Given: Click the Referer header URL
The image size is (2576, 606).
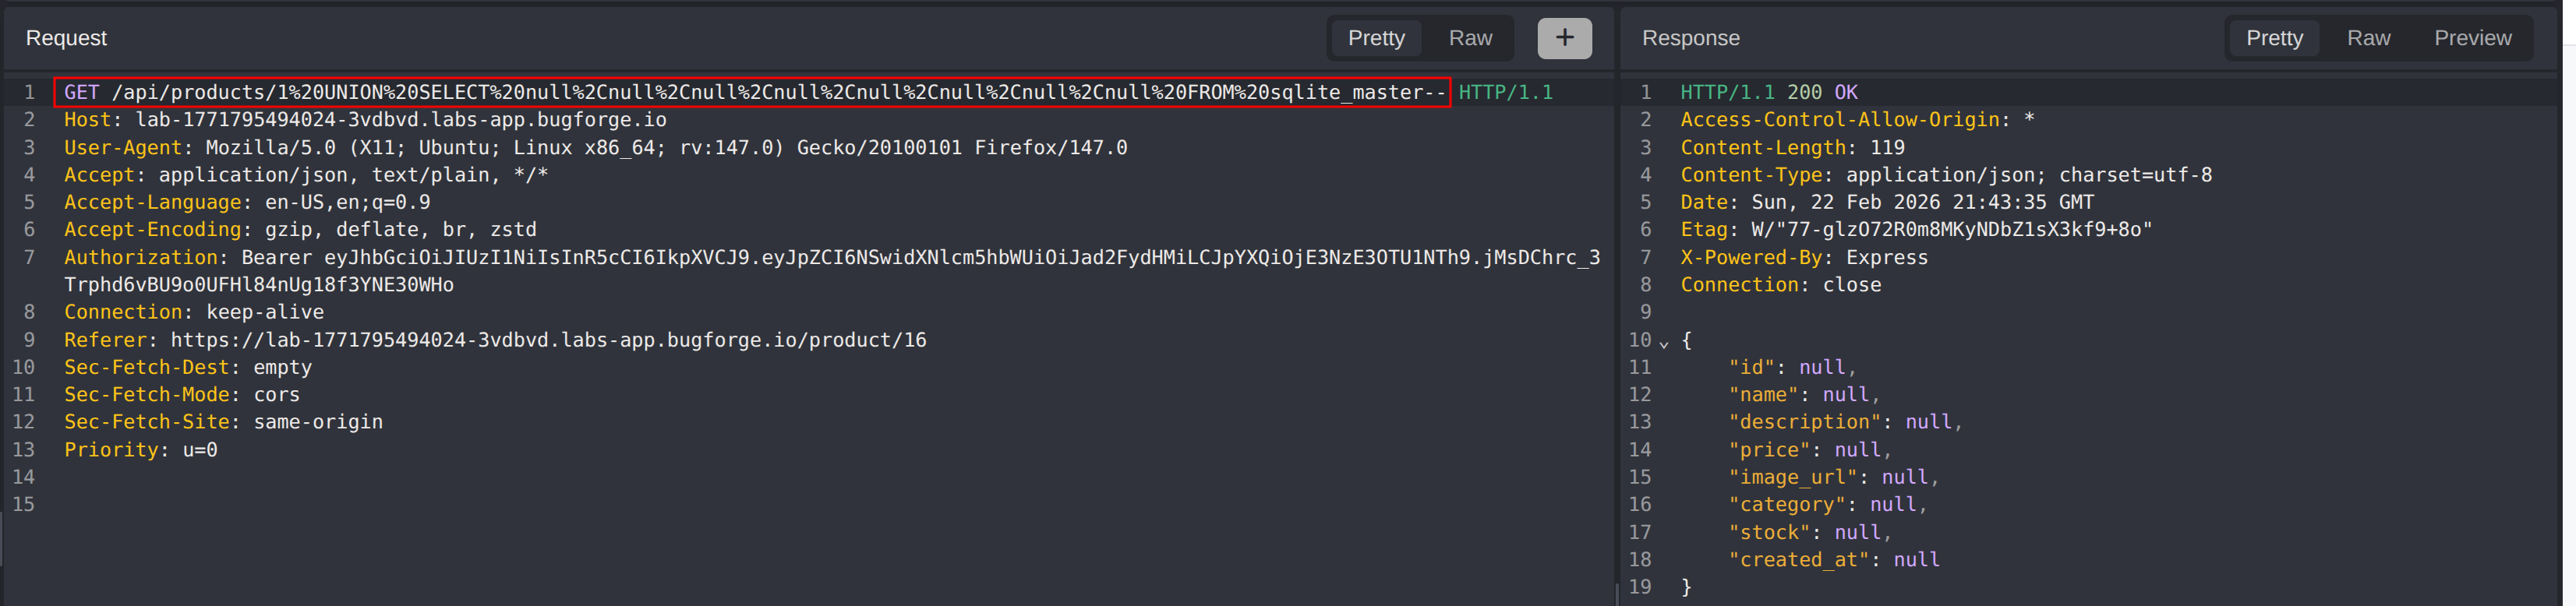Looking at the screenshot, I should [548, 341].
